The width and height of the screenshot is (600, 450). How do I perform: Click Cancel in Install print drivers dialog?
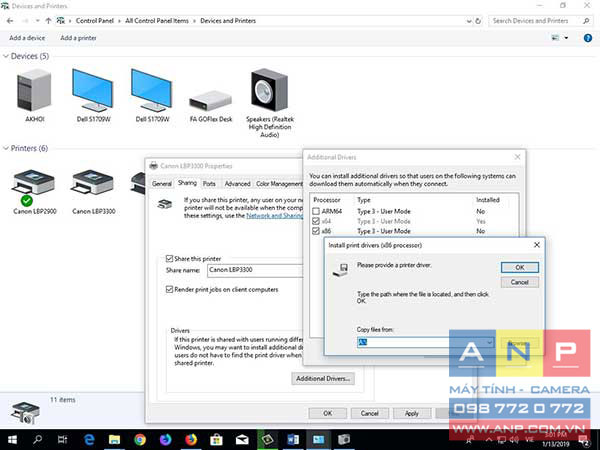(x=520, y=282)
